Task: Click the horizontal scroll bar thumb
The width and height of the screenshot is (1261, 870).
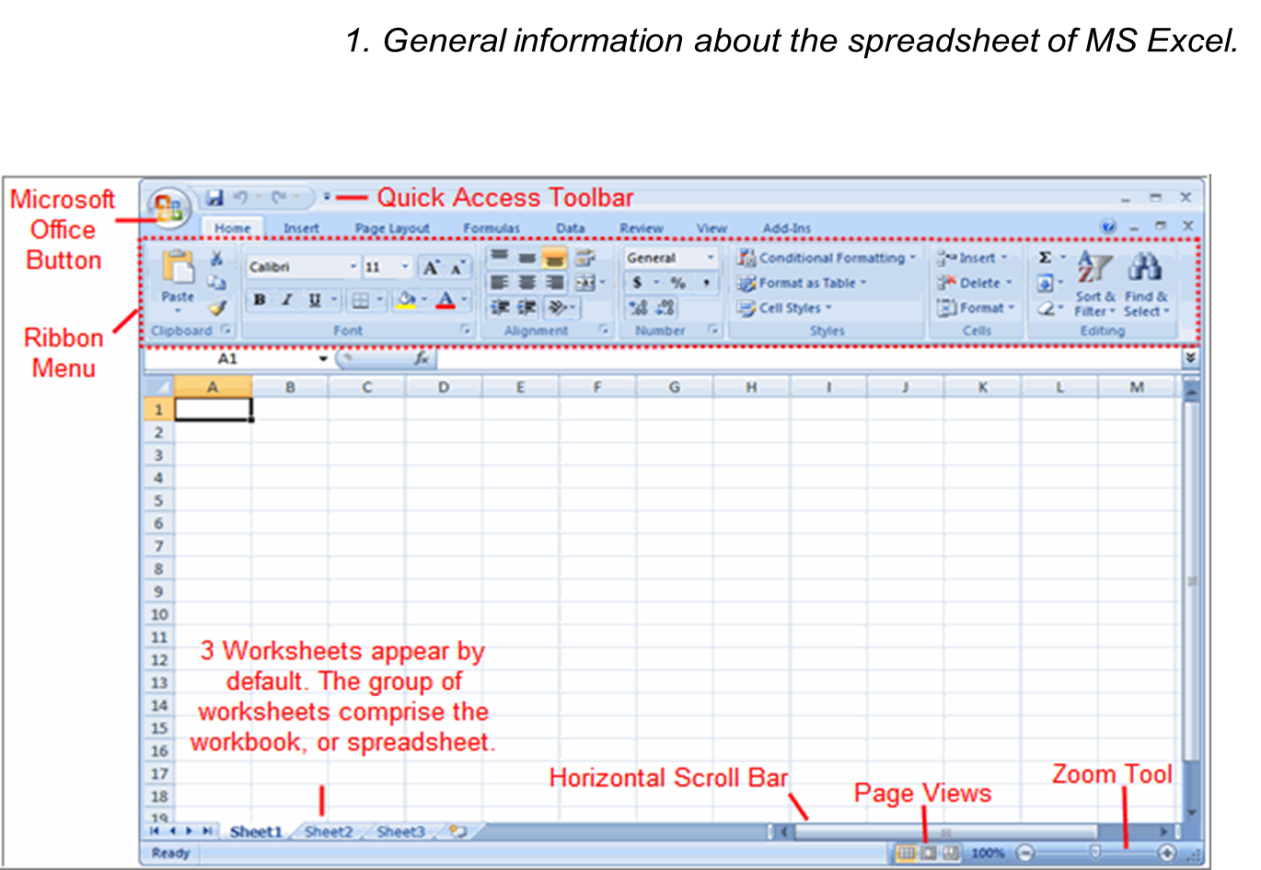Action: pos(945,832)
